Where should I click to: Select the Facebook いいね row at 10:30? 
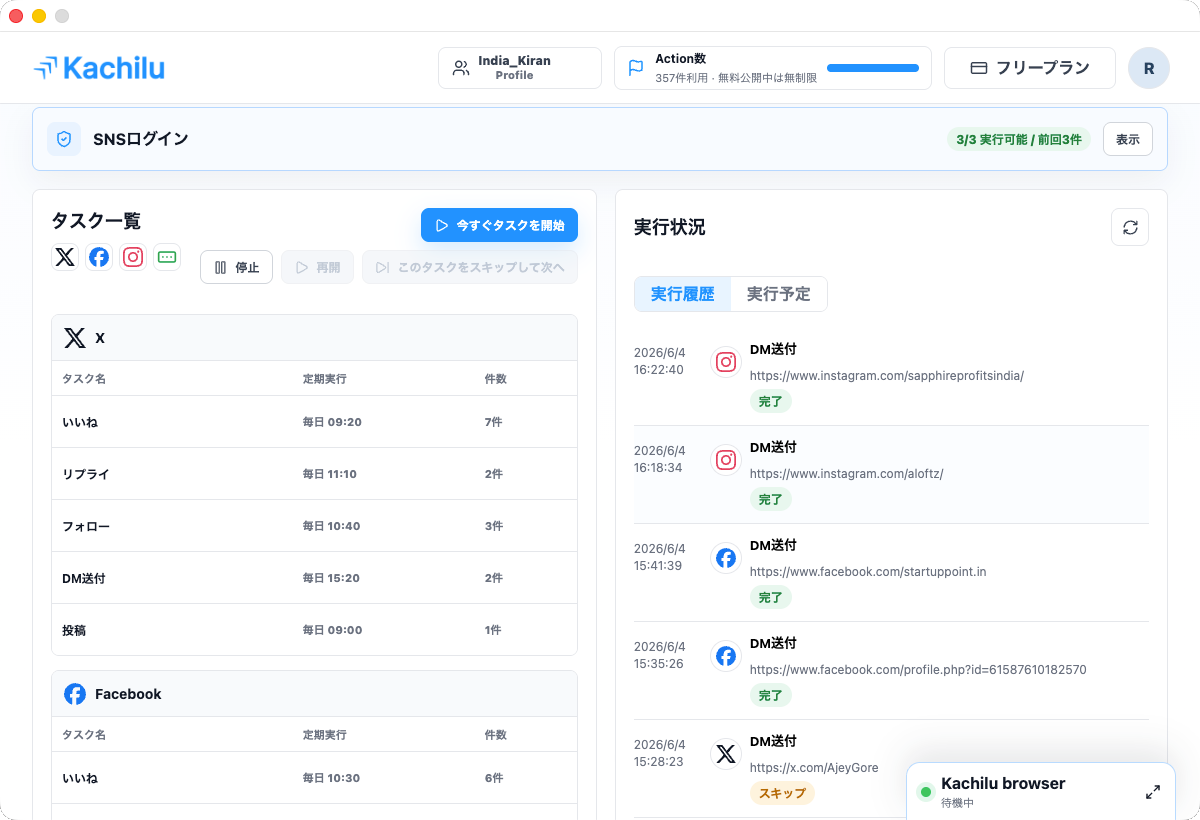coord(314,778)
